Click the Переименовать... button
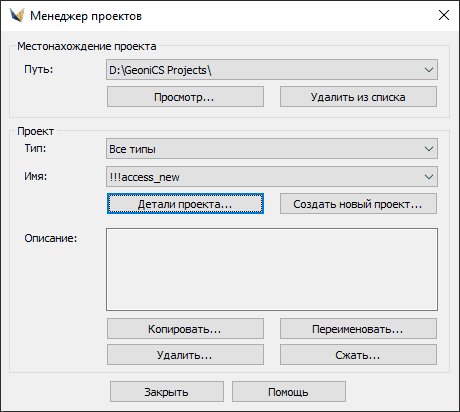460x412 pixels. 358,329
